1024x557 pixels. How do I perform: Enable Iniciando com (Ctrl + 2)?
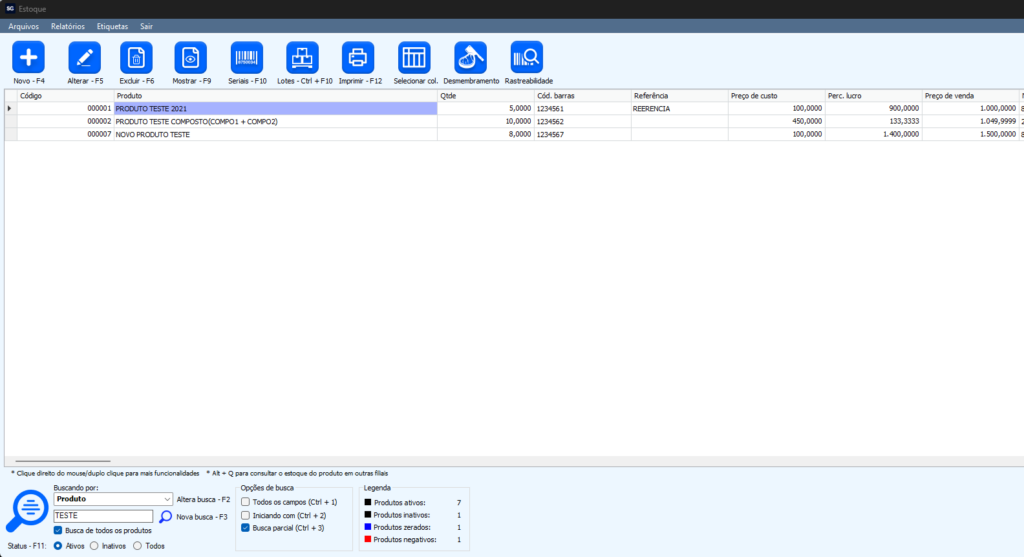tap(246, 515)
